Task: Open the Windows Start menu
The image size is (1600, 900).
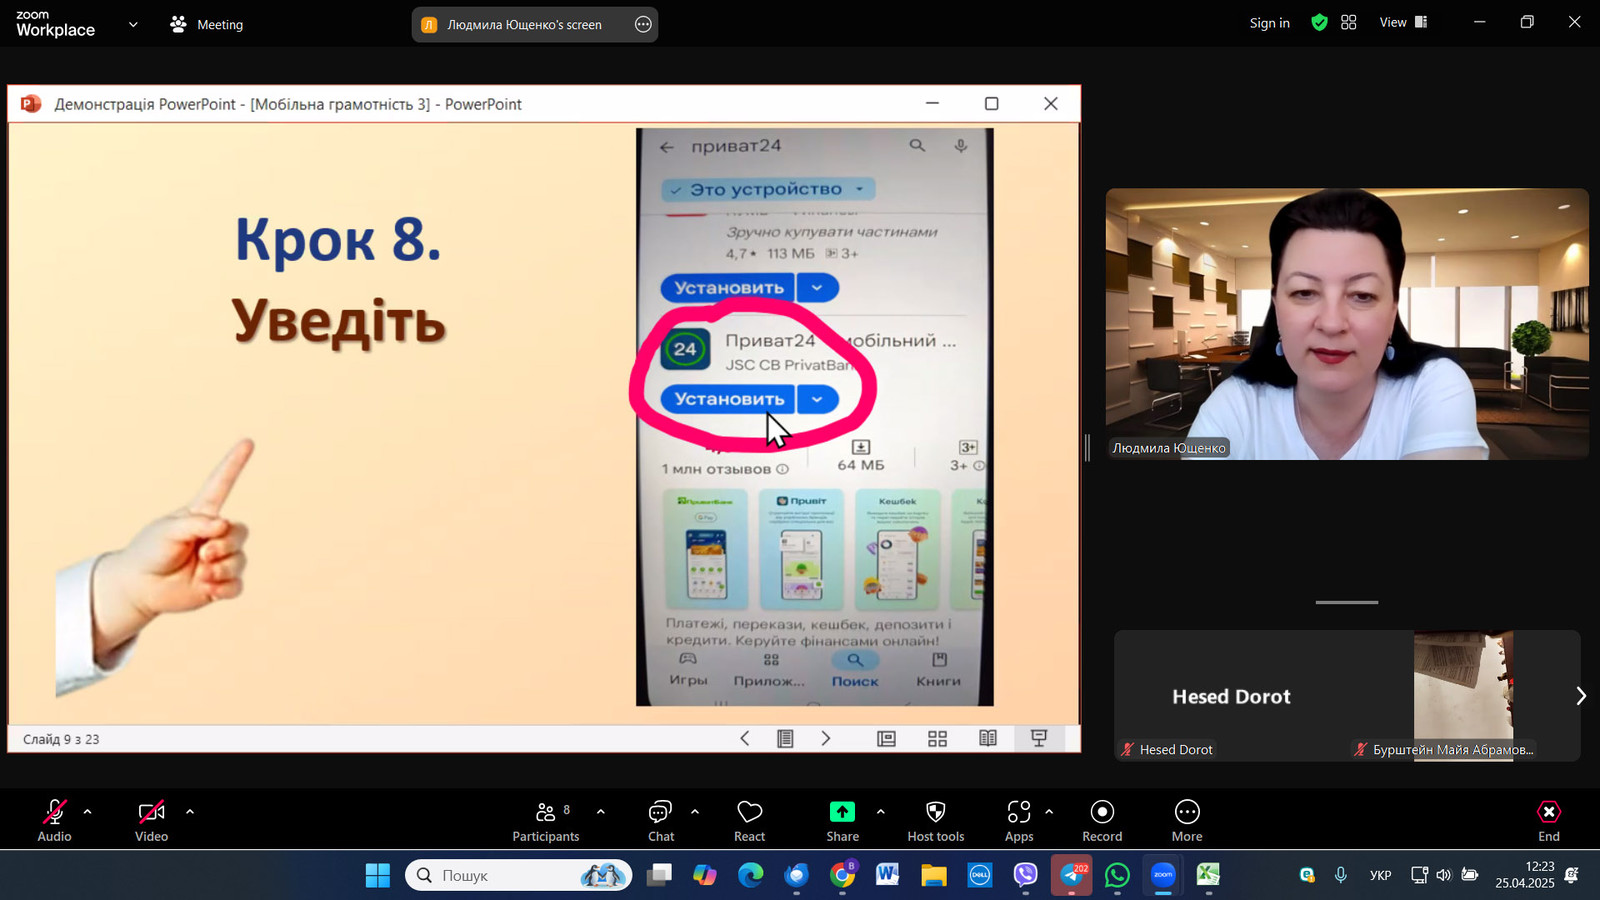Action: click(x=377, y=875)
